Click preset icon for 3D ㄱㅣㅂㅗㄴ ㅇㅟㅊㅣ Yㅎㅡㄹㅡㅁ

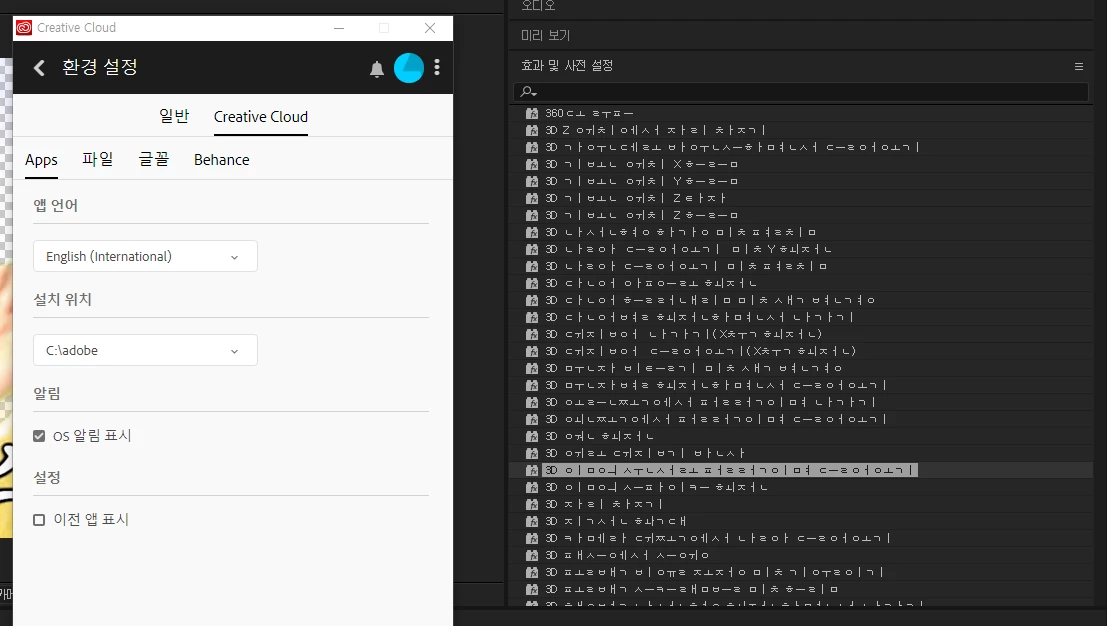tap(532, 181)
